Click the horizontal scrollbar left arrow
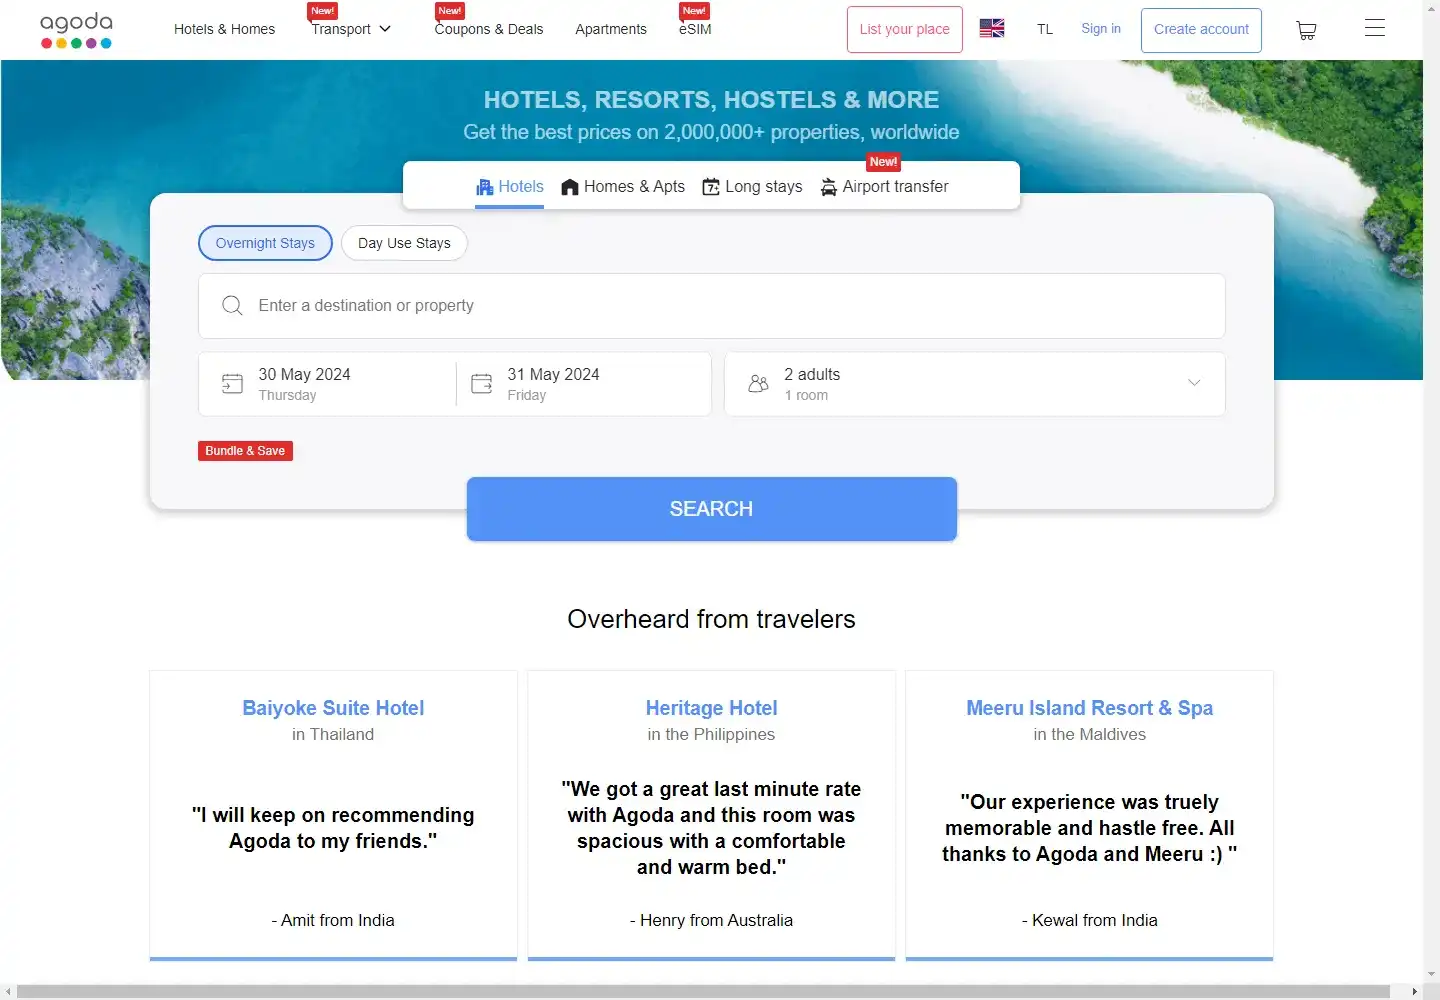Screen dimensions: 1440x1000 pyautogui.click(x=8, y=991)
